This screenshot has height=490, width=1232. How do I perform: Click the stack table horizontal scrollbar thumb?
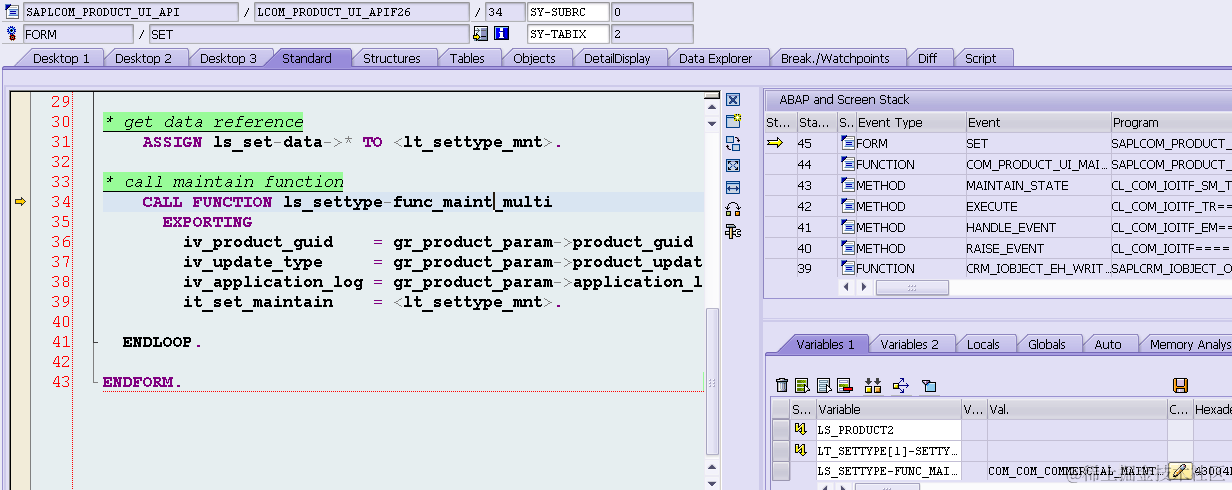click(912, 287)
